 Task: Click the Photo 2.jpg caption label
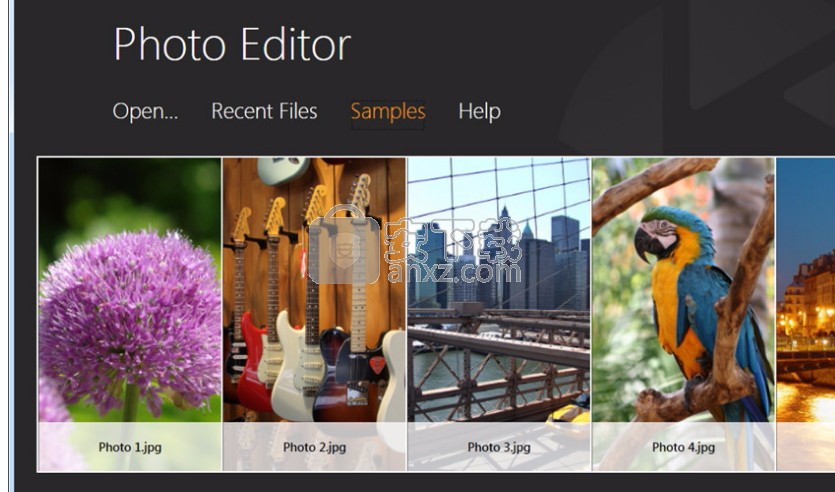click(x=314, y=447)
